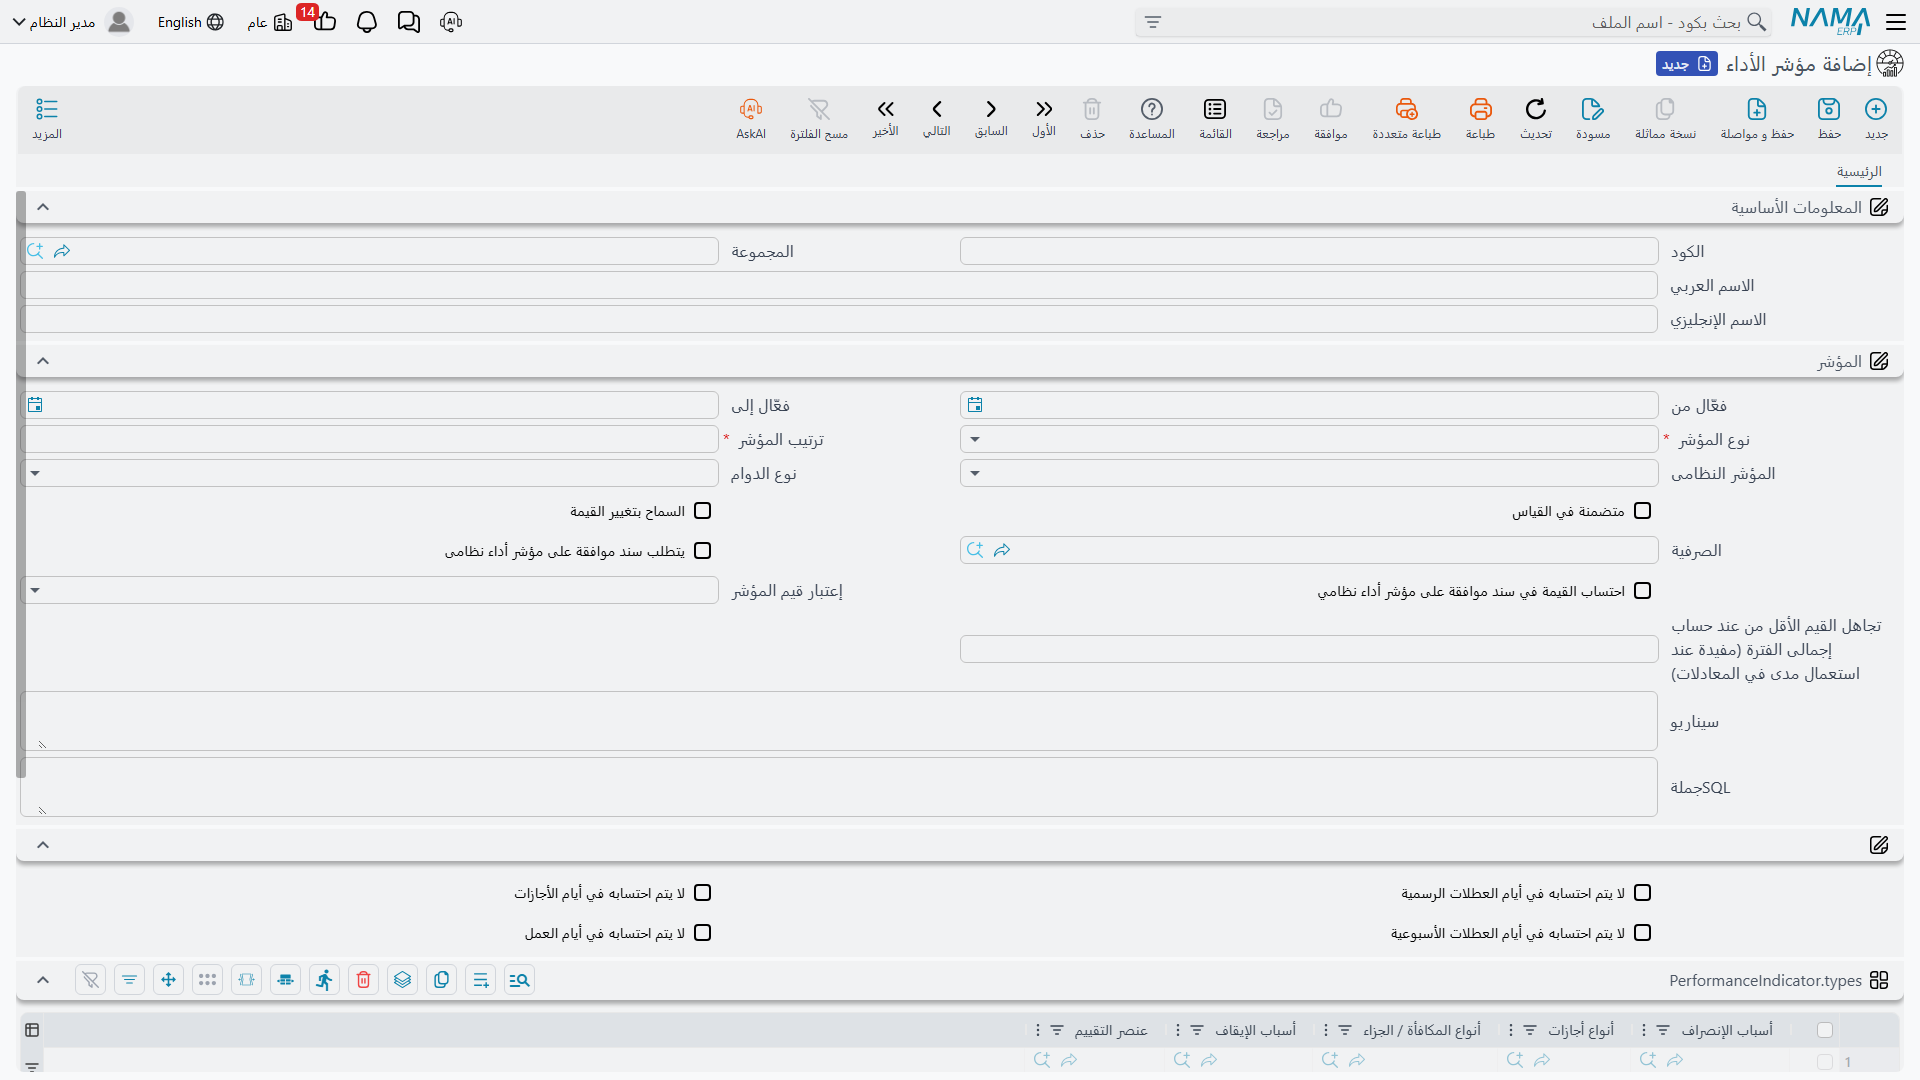Click the search-in-grid icon in grid toolbar
Screen dimensions: 1920x1080
coord(519,980)
